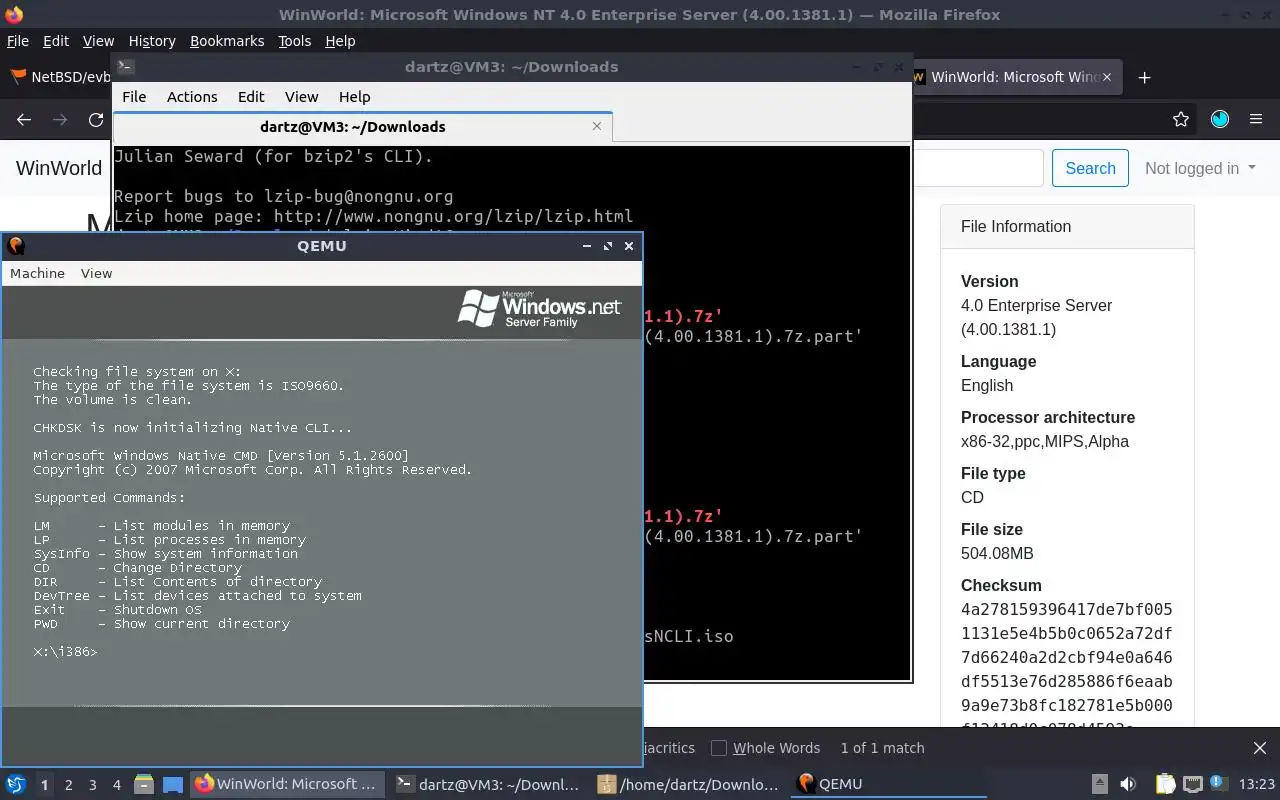This screenshot has width=1280, height=800.
Task: Click the WinWorld Search button
Action: point(1090,168)
